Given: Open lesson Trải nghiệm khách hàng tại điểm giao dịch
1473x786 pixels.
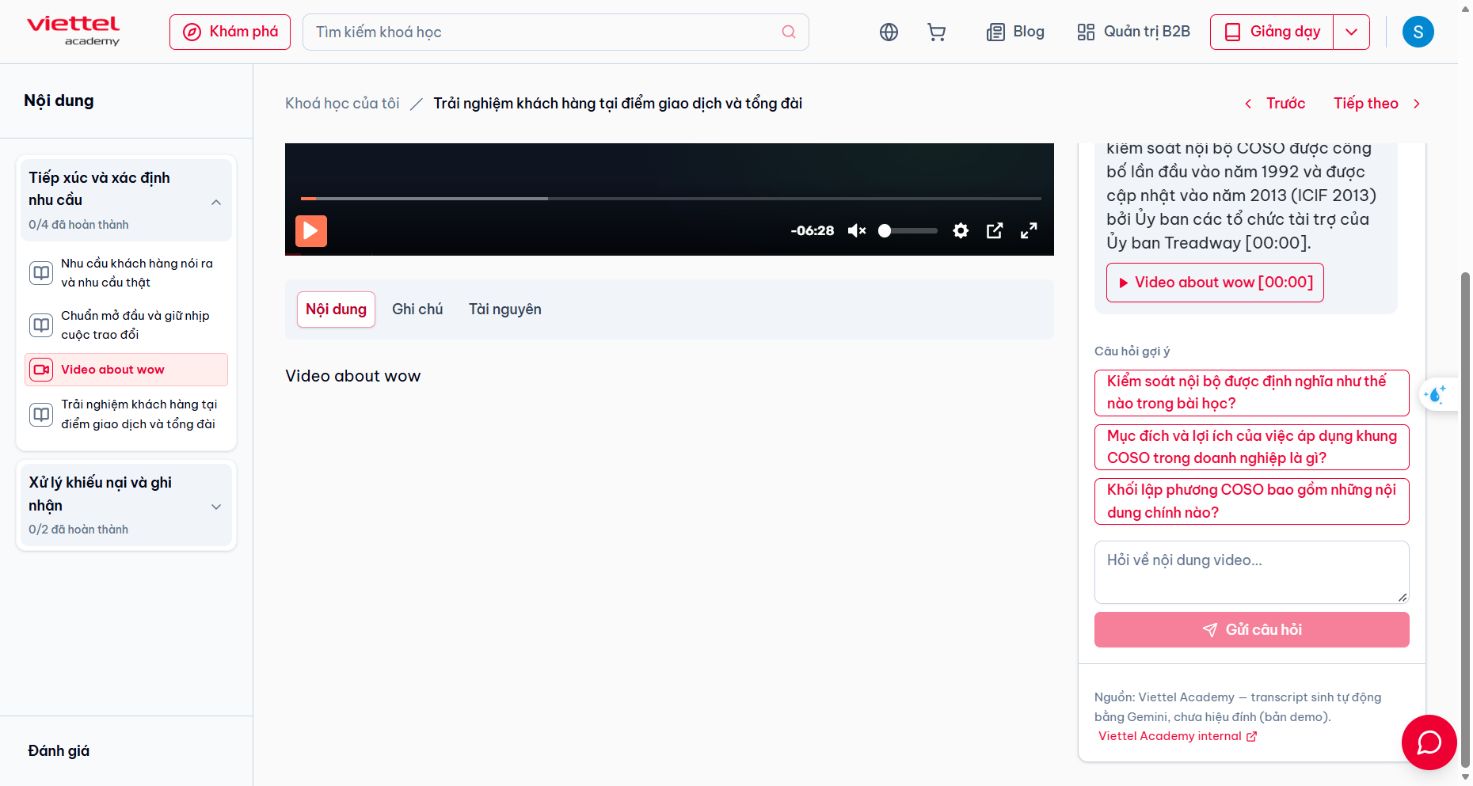Looking at the screenshot, I should [126, 414].
